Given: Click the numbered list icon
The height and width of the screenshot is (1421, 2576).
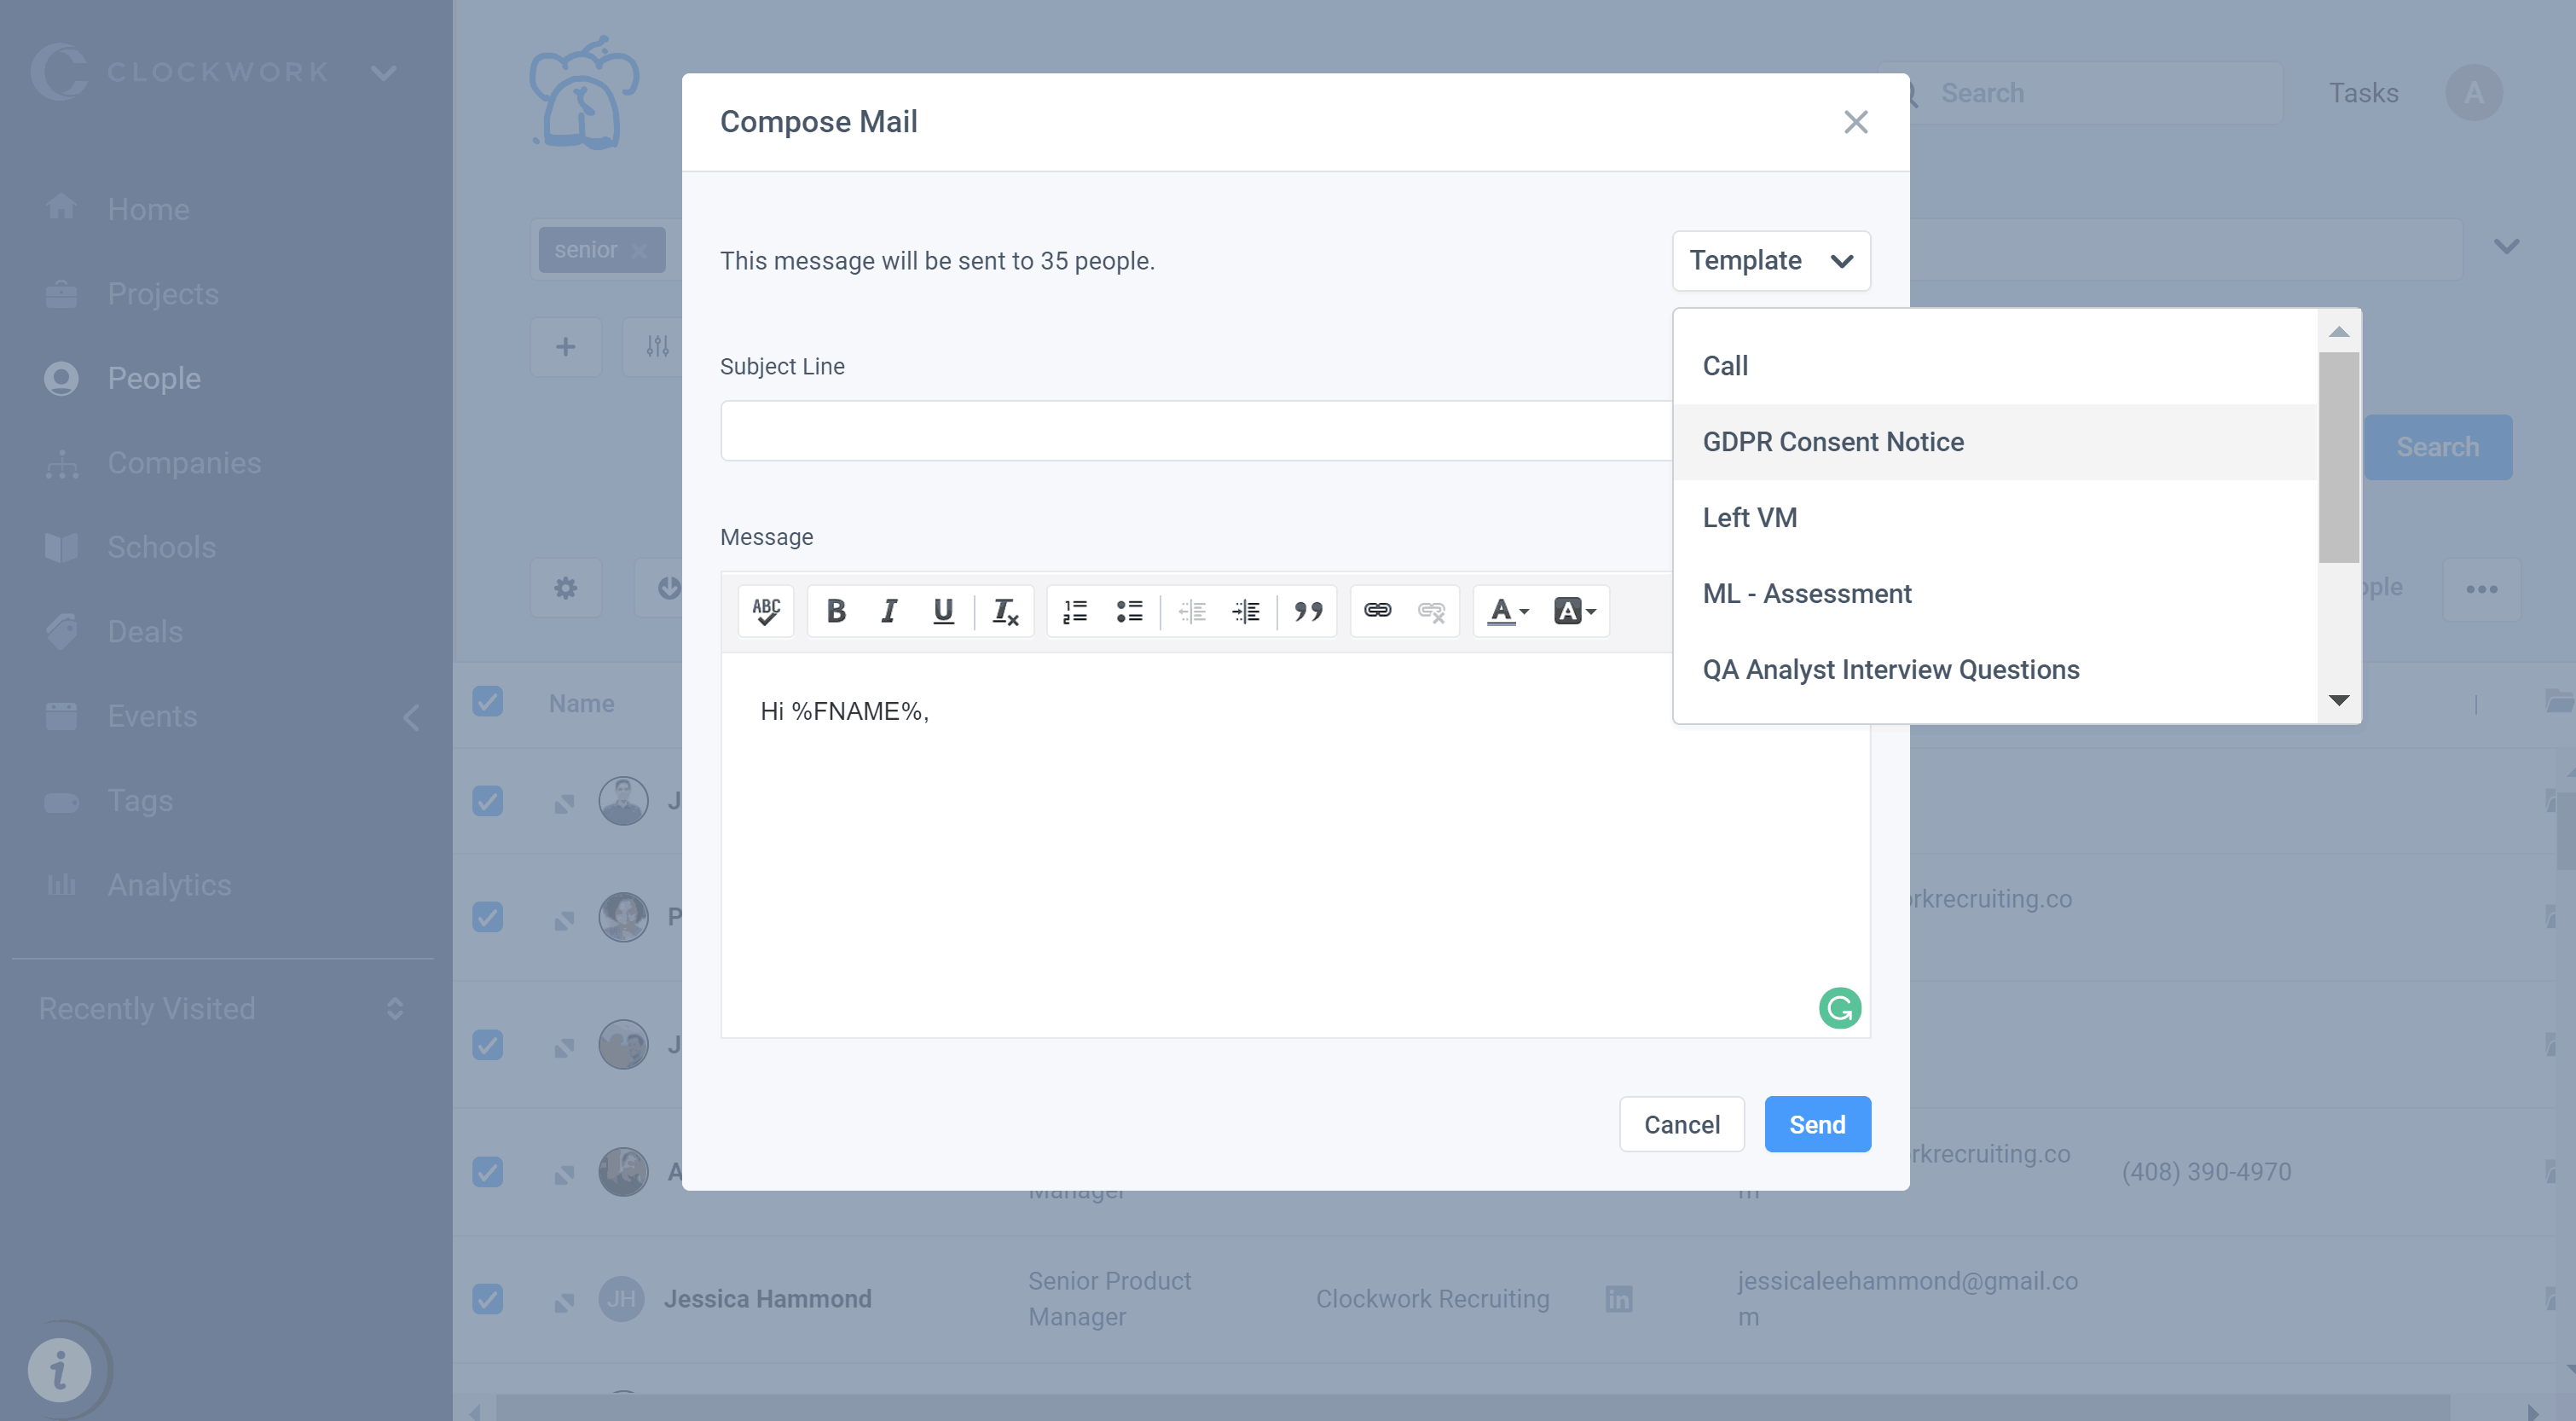Looking at the screenshot, I should pyautogui.click(x=1075, y=609).
